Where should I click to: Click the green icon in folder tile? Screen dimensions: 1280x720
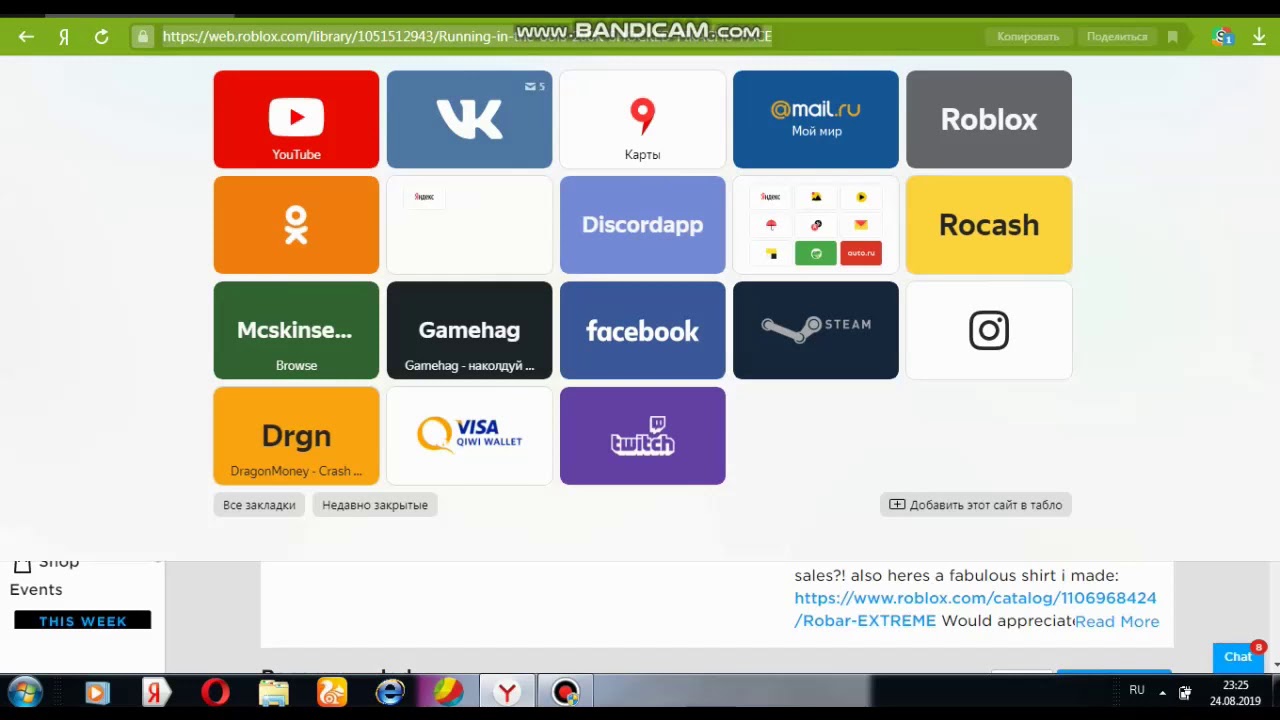coord(816,253)
